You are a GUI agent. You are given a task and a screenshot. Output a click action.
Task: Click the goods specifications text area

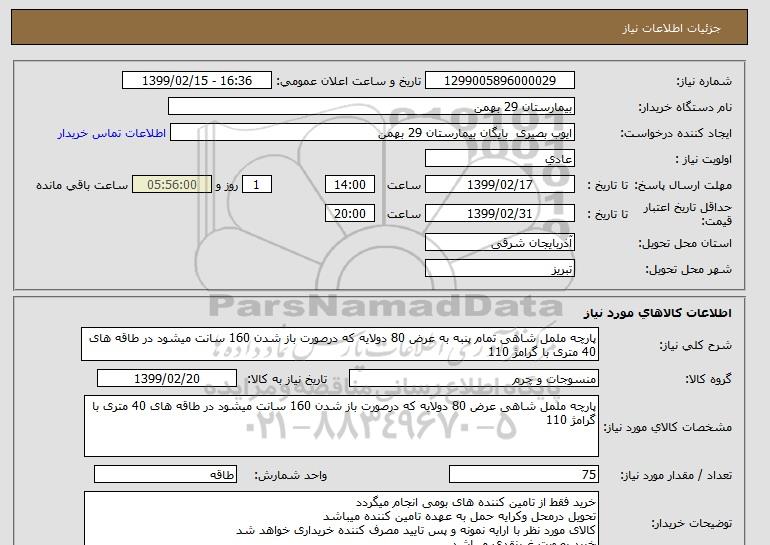coord(341,426)
